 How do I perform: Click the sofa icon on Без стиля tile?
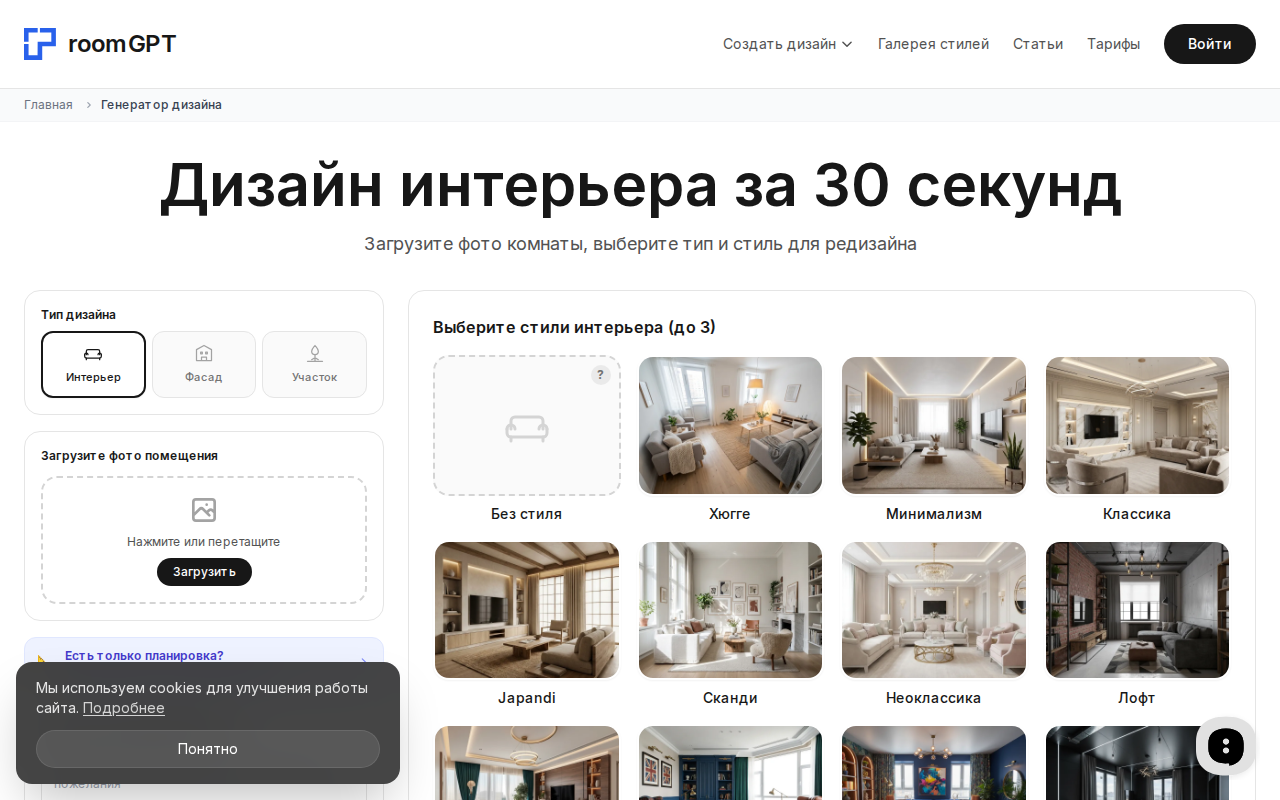(526, 429)
